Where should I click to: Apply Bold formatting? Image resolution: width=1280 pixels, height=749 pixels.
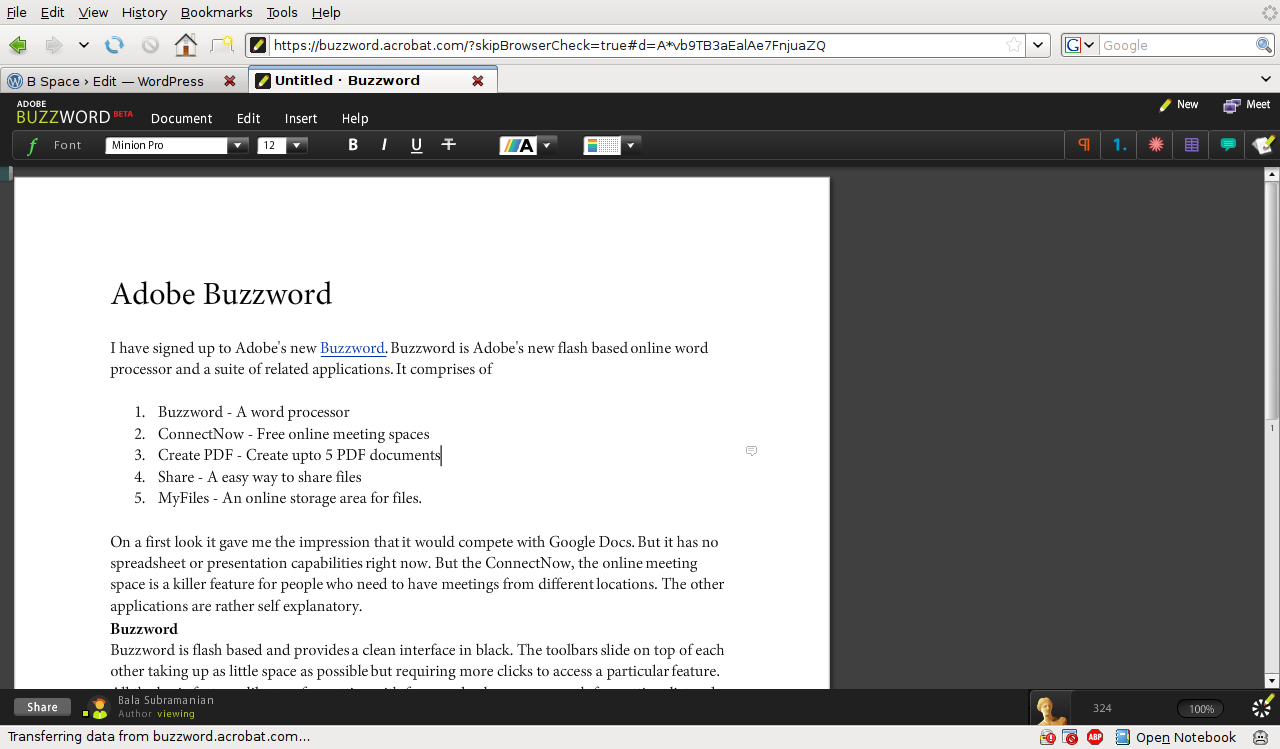pyautogui.click(x=353, y=145)
